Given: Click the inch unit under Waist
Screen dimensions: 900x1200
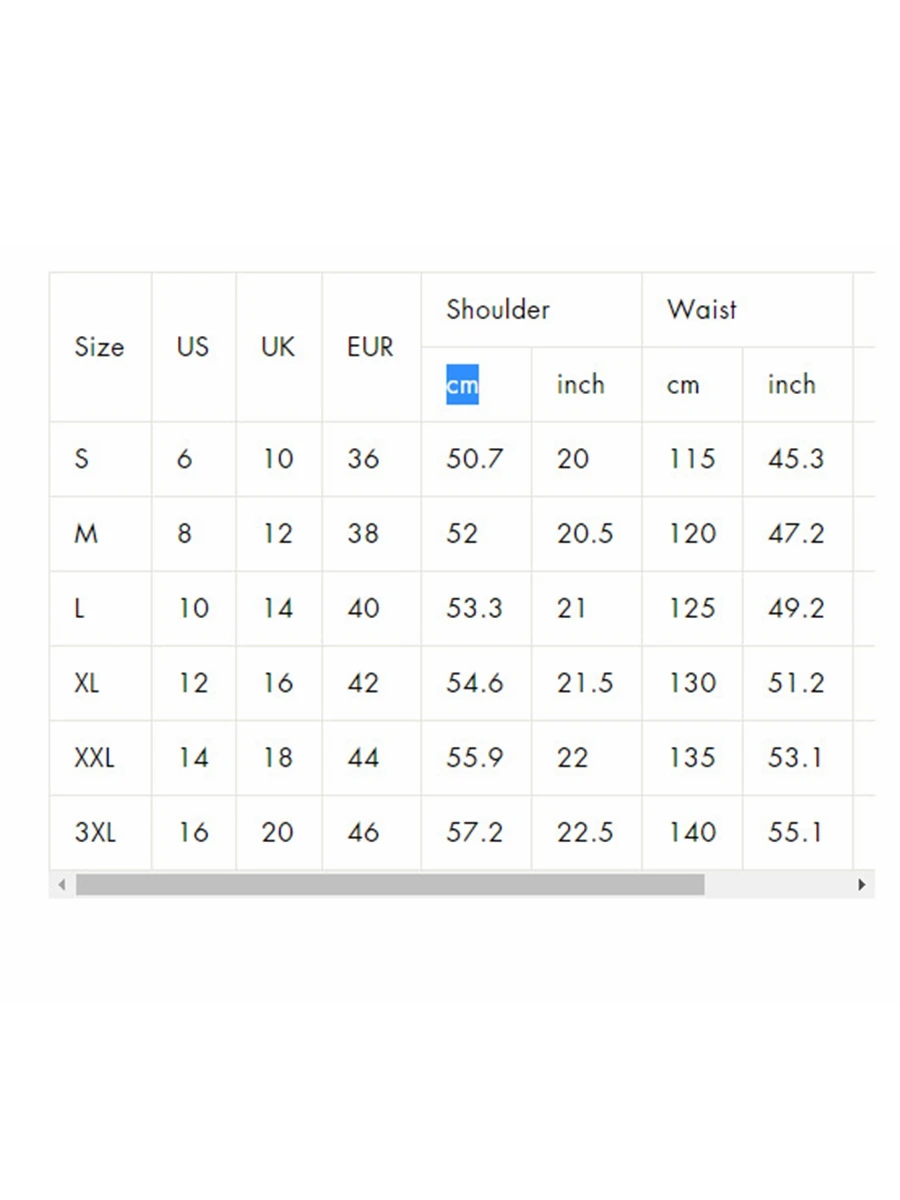Looking at the screenshot, I should pos(791,384).
